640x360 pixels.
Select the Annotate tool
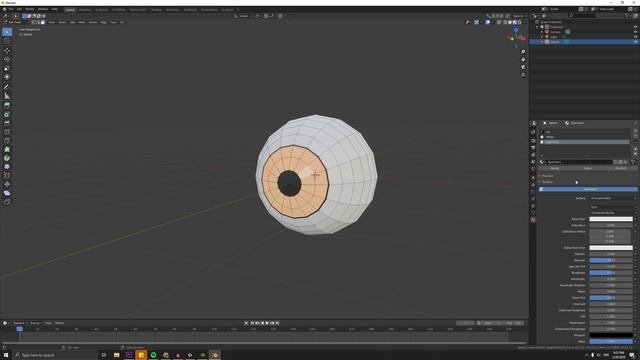7,87
